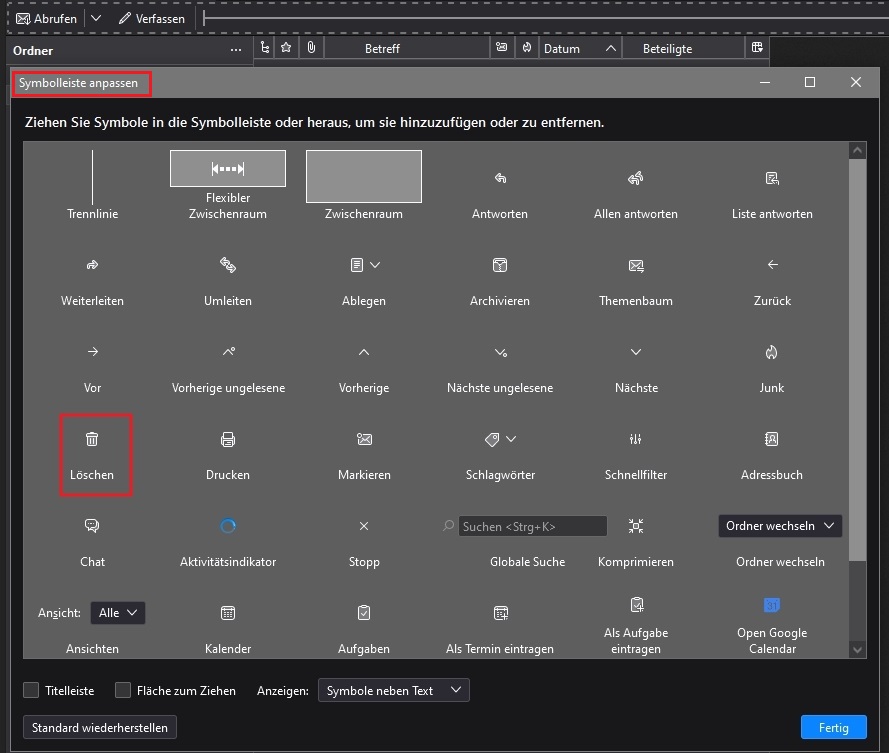Viewport: 889px width, 753px height.
Task: Click the attachment column header icon
Action: point(311,48)
